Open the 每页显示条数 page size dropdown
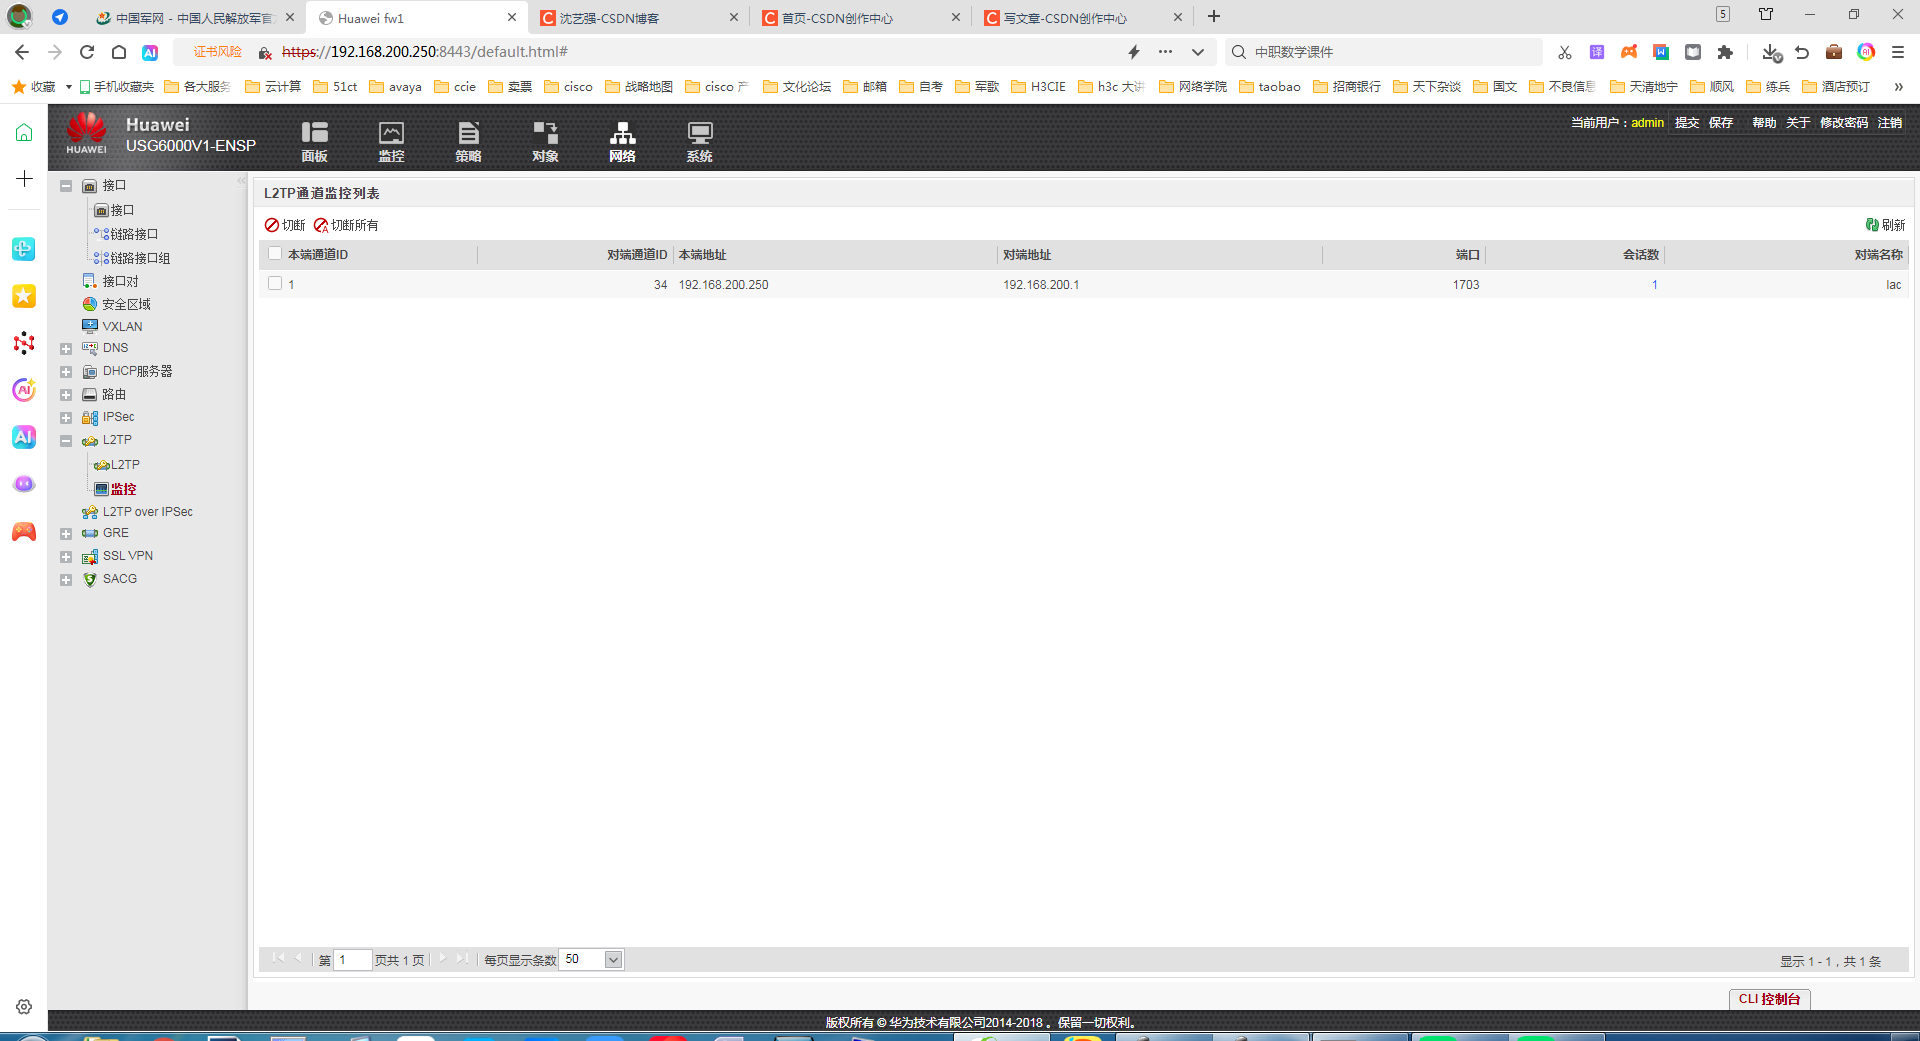Viewport: 1920px width, 1041px height. tap(614, 960)
